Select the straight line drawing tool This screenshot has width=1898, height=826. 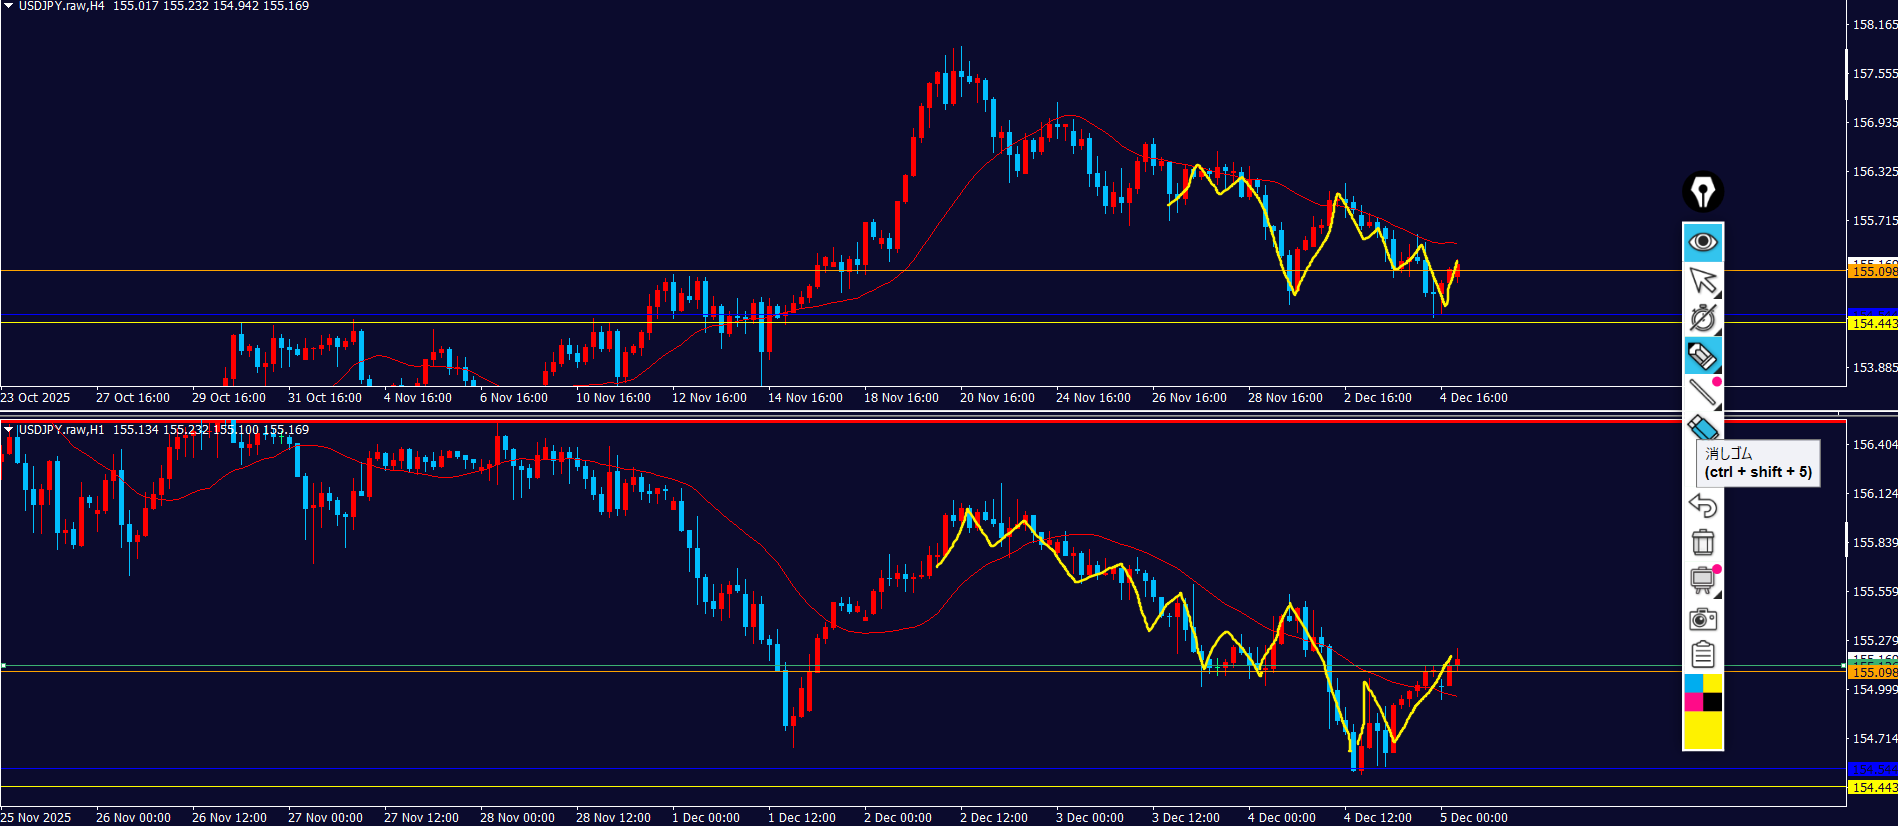point(1702,393)
